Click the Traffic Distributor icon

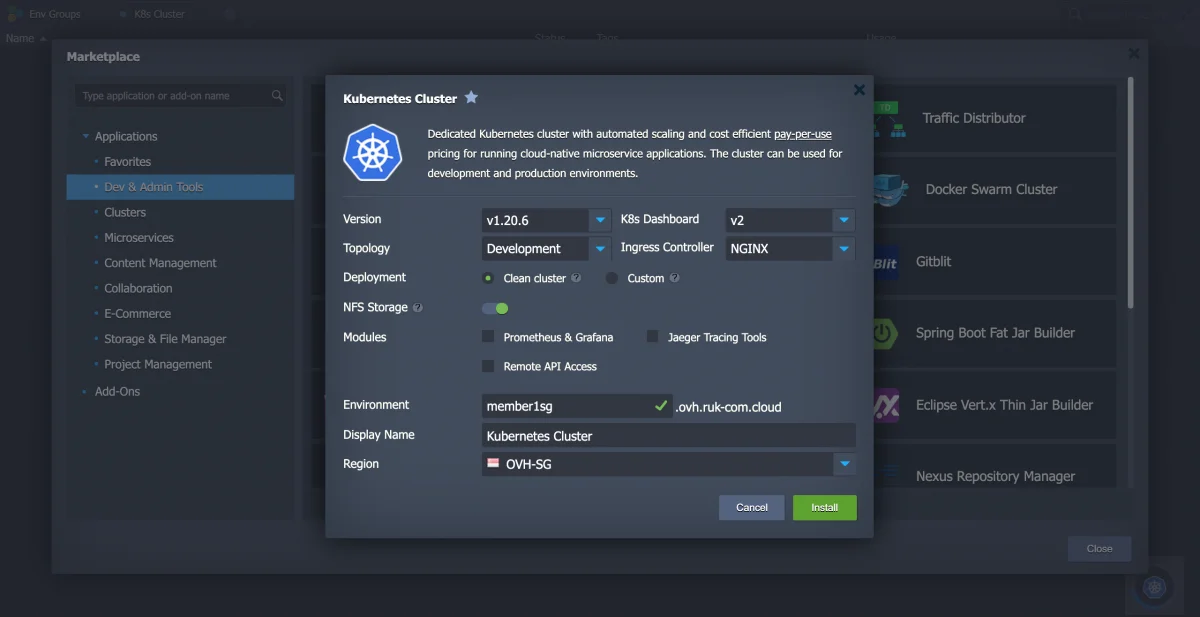[888, 119]
